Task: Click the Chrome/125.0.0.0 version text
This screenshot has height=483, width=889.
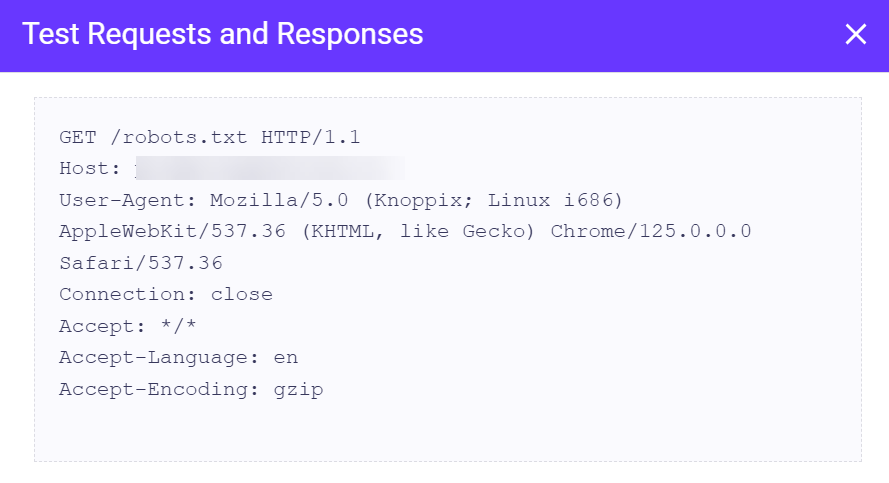Action: pyautogui.click(x=651, y=231)
